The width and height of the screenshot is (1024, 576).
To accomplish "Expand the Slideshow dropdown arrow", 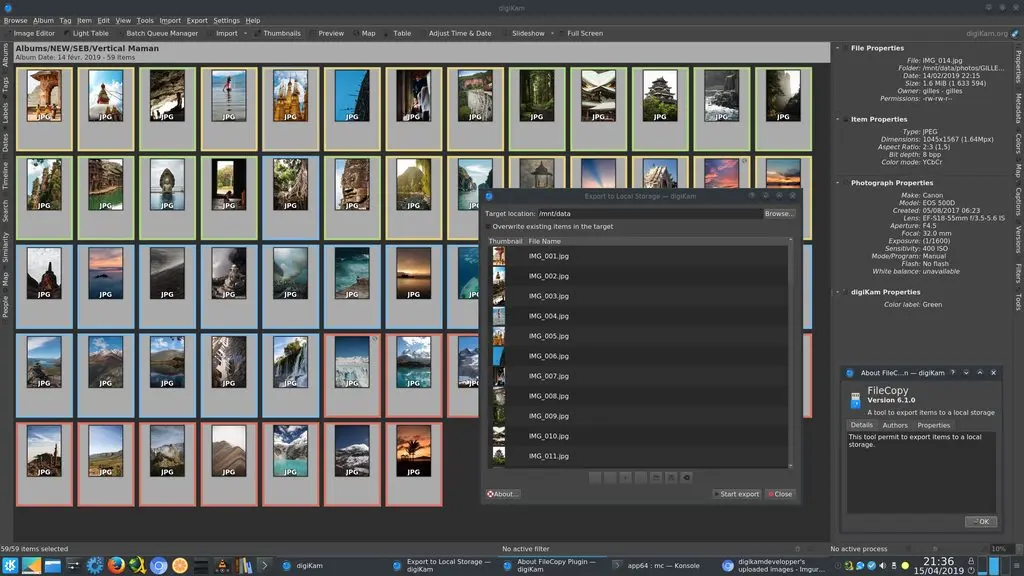I will [x=554, y=33].
